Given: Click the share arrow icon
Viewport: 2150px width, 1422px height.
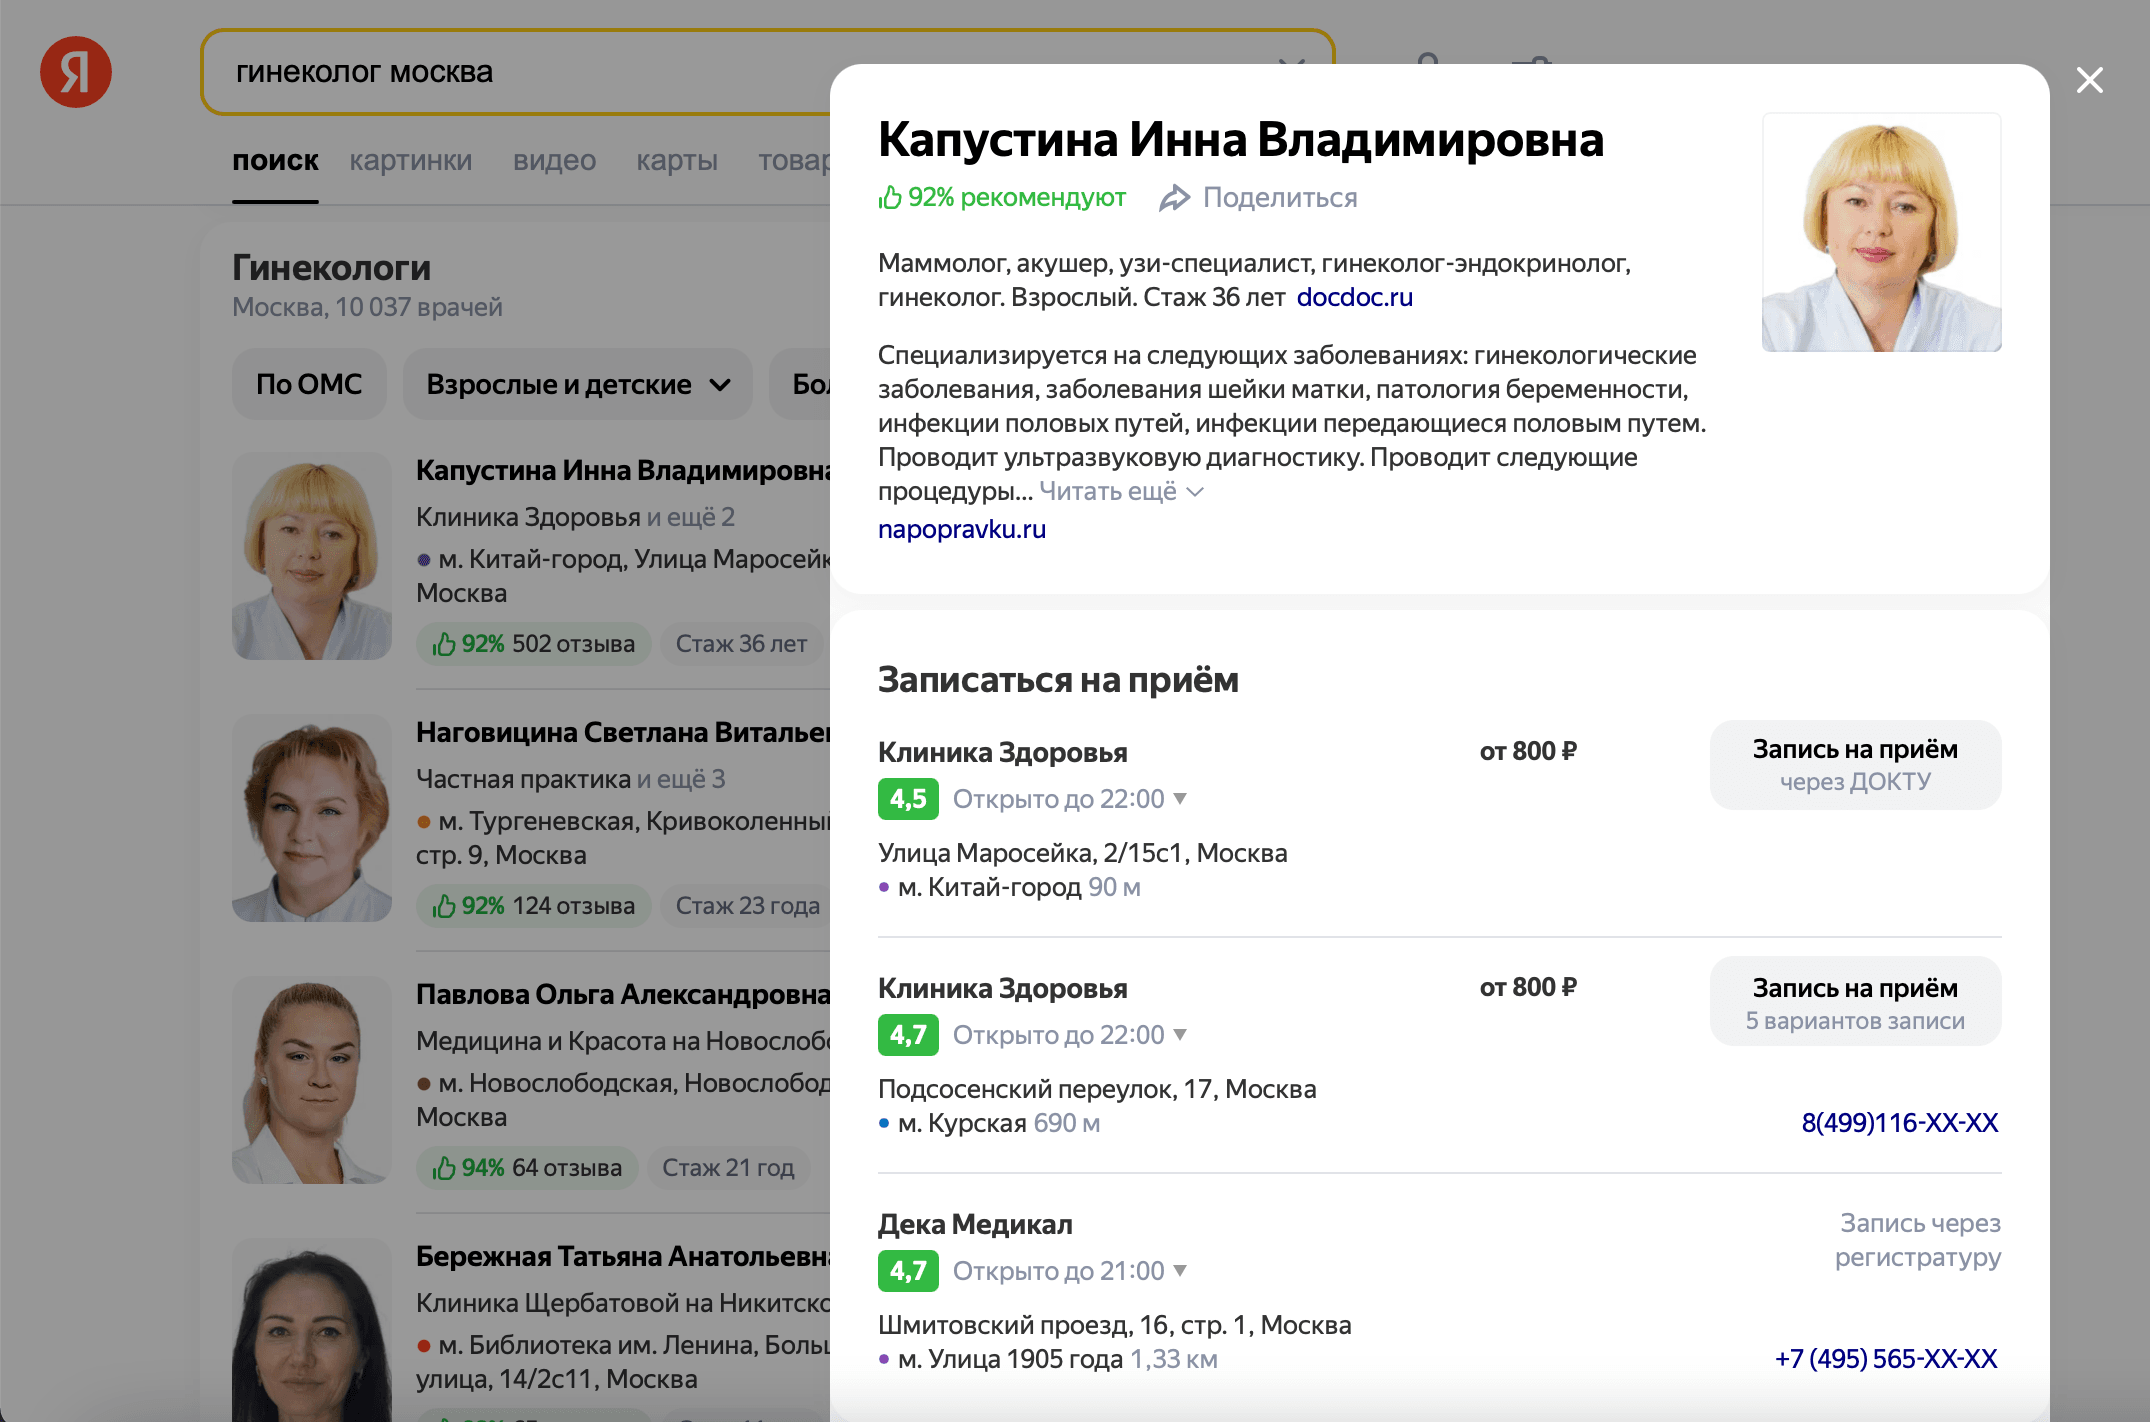Looking at the screenshot, I should 1174,198.
